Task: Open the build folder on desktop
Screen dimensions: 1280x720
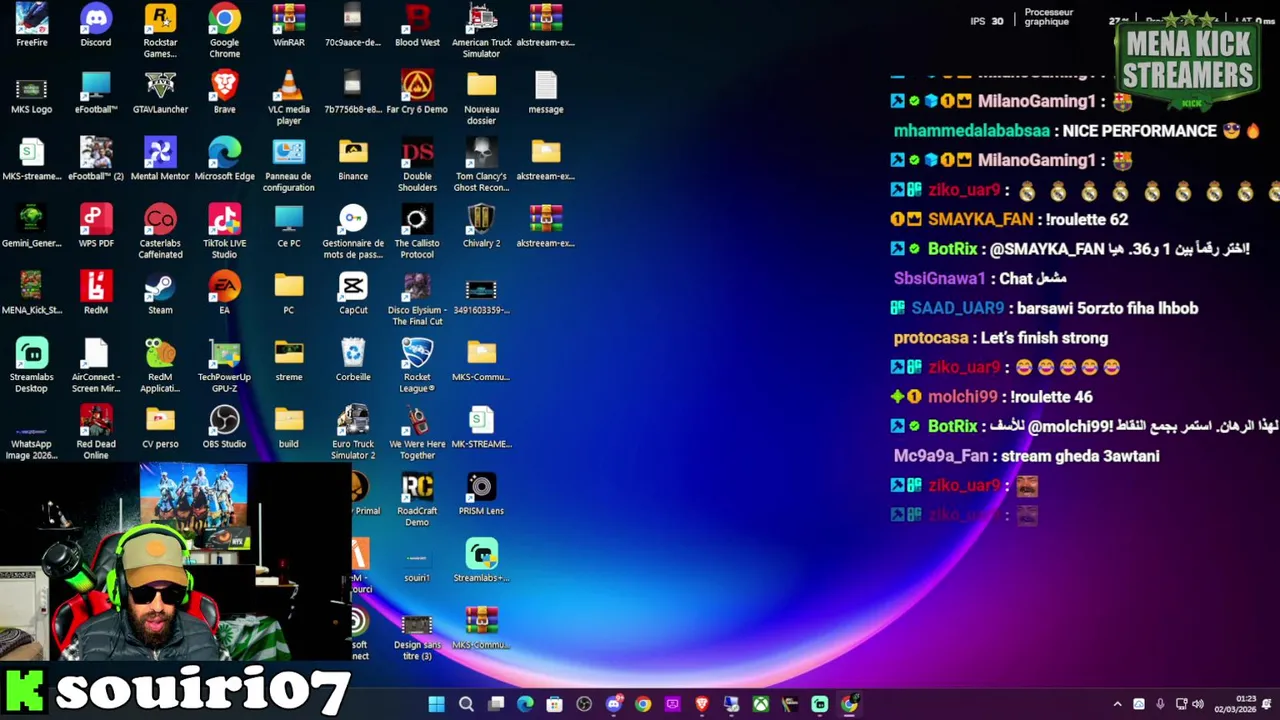Action: pos(289,427)
